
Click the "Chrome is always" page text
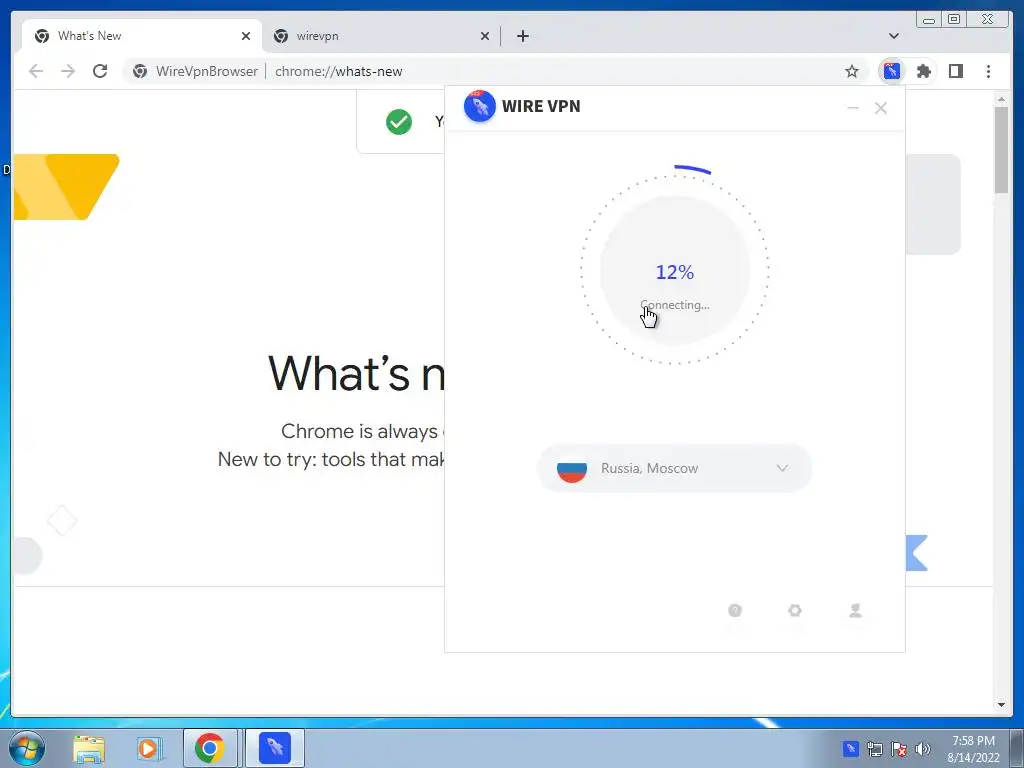tap(359, 431)
